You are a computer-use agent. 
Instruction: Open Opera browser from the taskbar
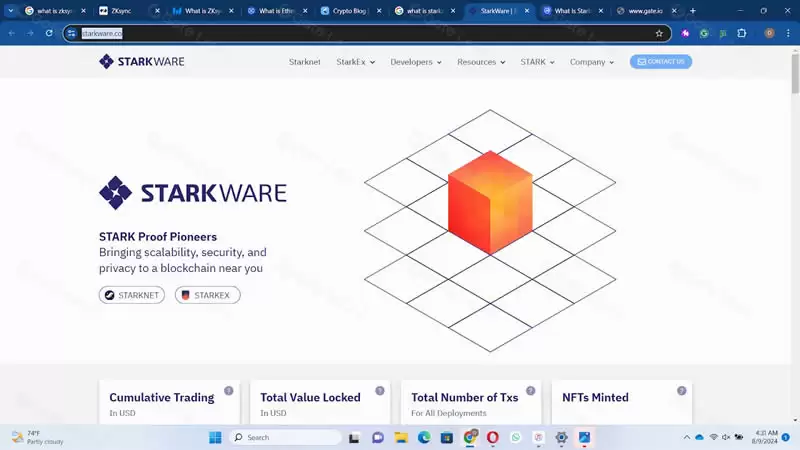[x=493, y=438]
